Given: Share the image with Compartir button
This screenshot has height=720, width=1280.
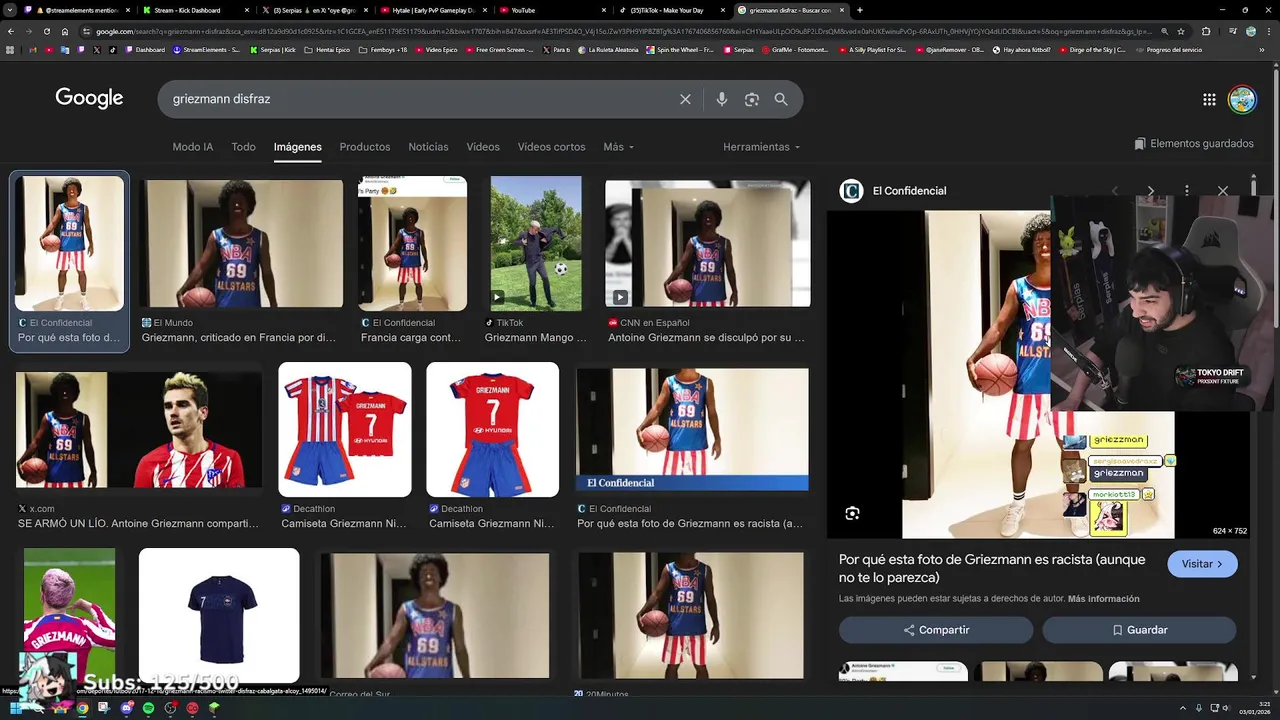Looking at the screenshot, I should (x=936, y=630).
